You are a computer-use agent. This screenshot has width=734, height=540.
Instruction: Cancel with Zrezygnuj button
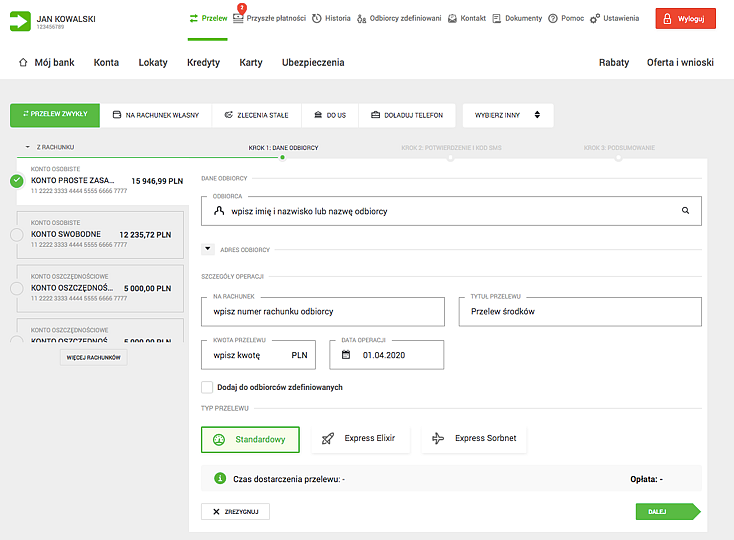click(235, 511)
